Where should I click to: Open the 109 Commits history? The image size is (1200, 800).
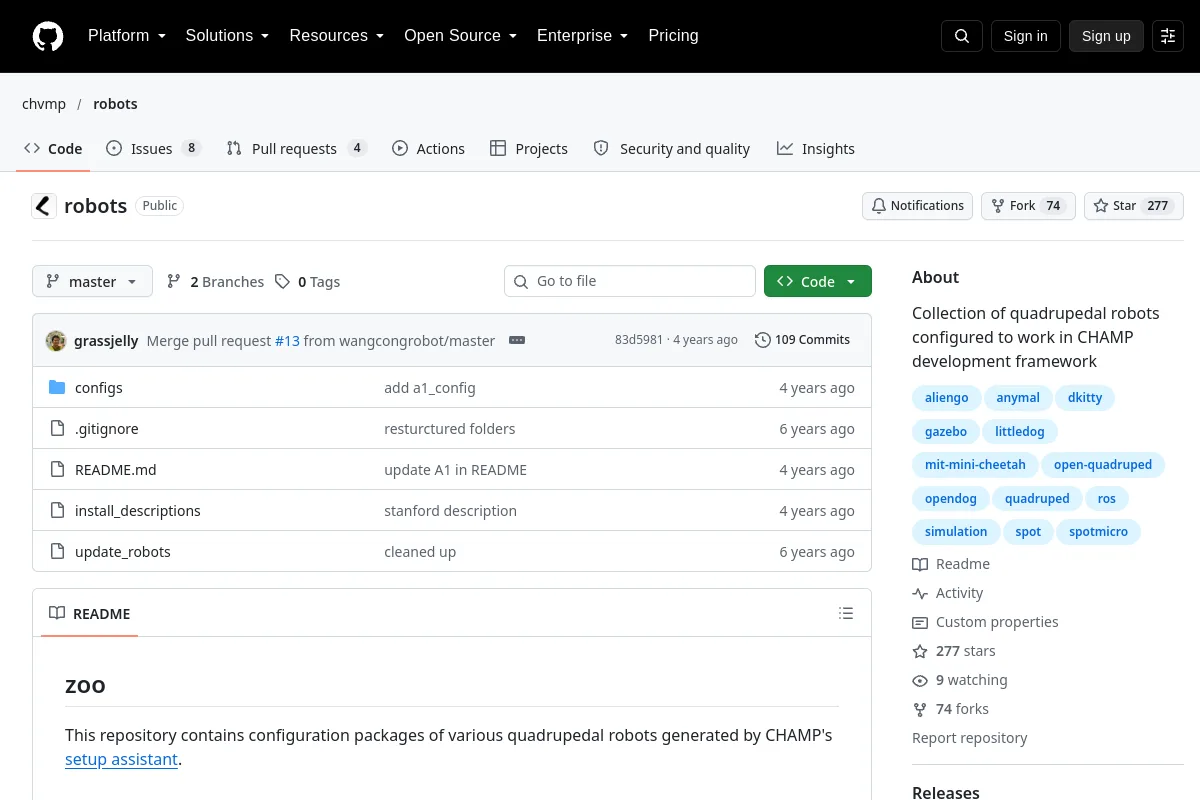pyautogui.click(x=802, y=340)
